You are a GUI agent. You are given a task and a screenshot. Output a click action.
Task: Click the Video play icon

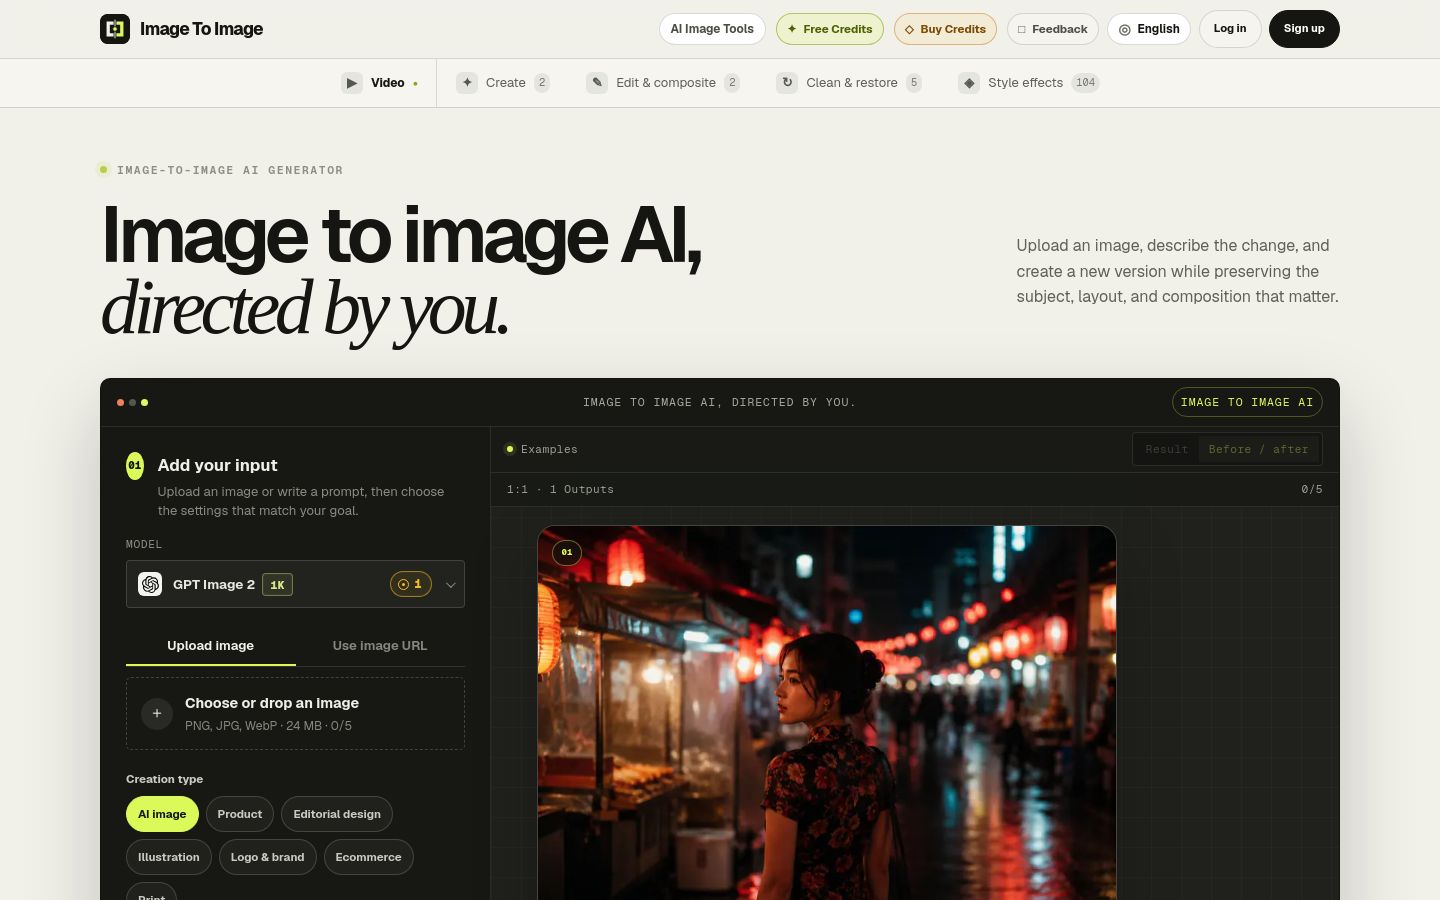(x=352, y=83)
